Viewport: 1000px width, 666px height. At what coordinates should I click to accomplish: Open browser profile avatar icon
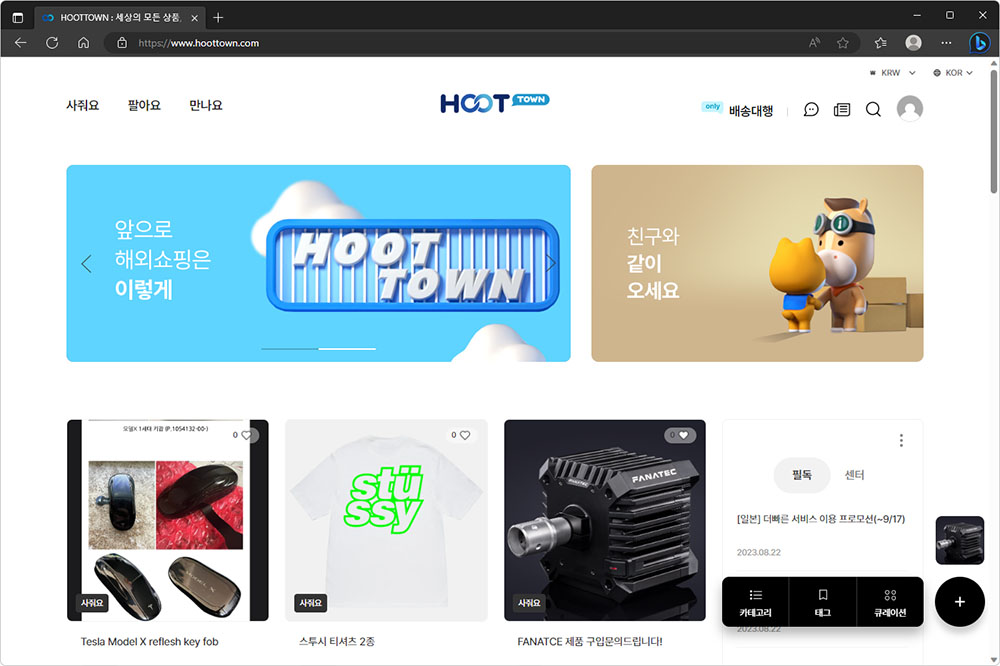(x=913, y=43)
